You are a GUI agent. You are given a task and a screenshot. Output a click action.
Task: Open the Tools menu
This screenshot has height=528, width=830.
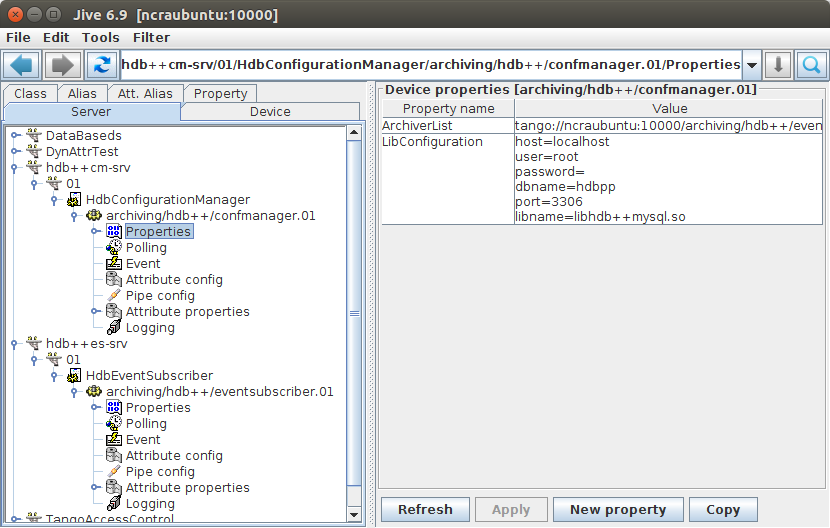pos(101,38)
